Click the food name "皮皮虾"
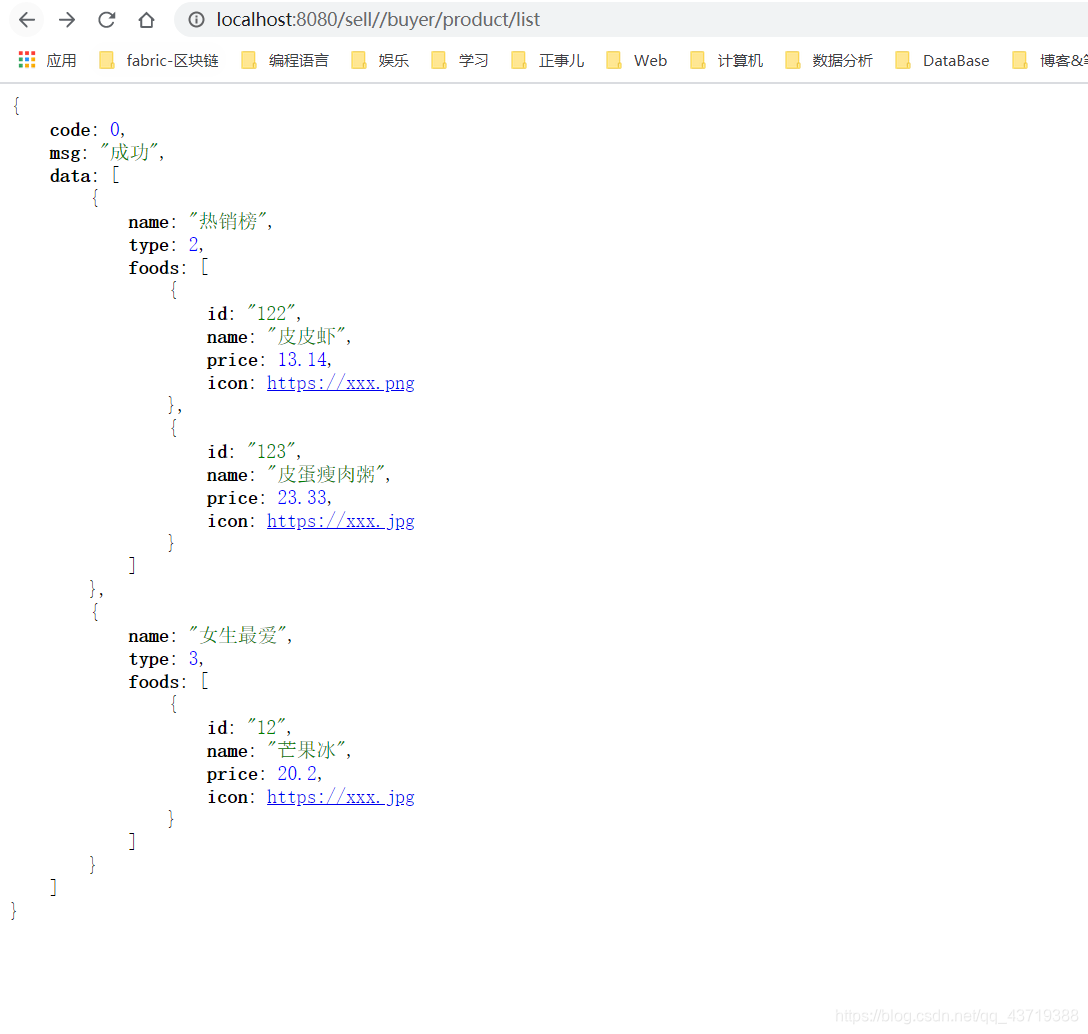The width and height of the screenshot is (1088, 1034). [307, 337]
